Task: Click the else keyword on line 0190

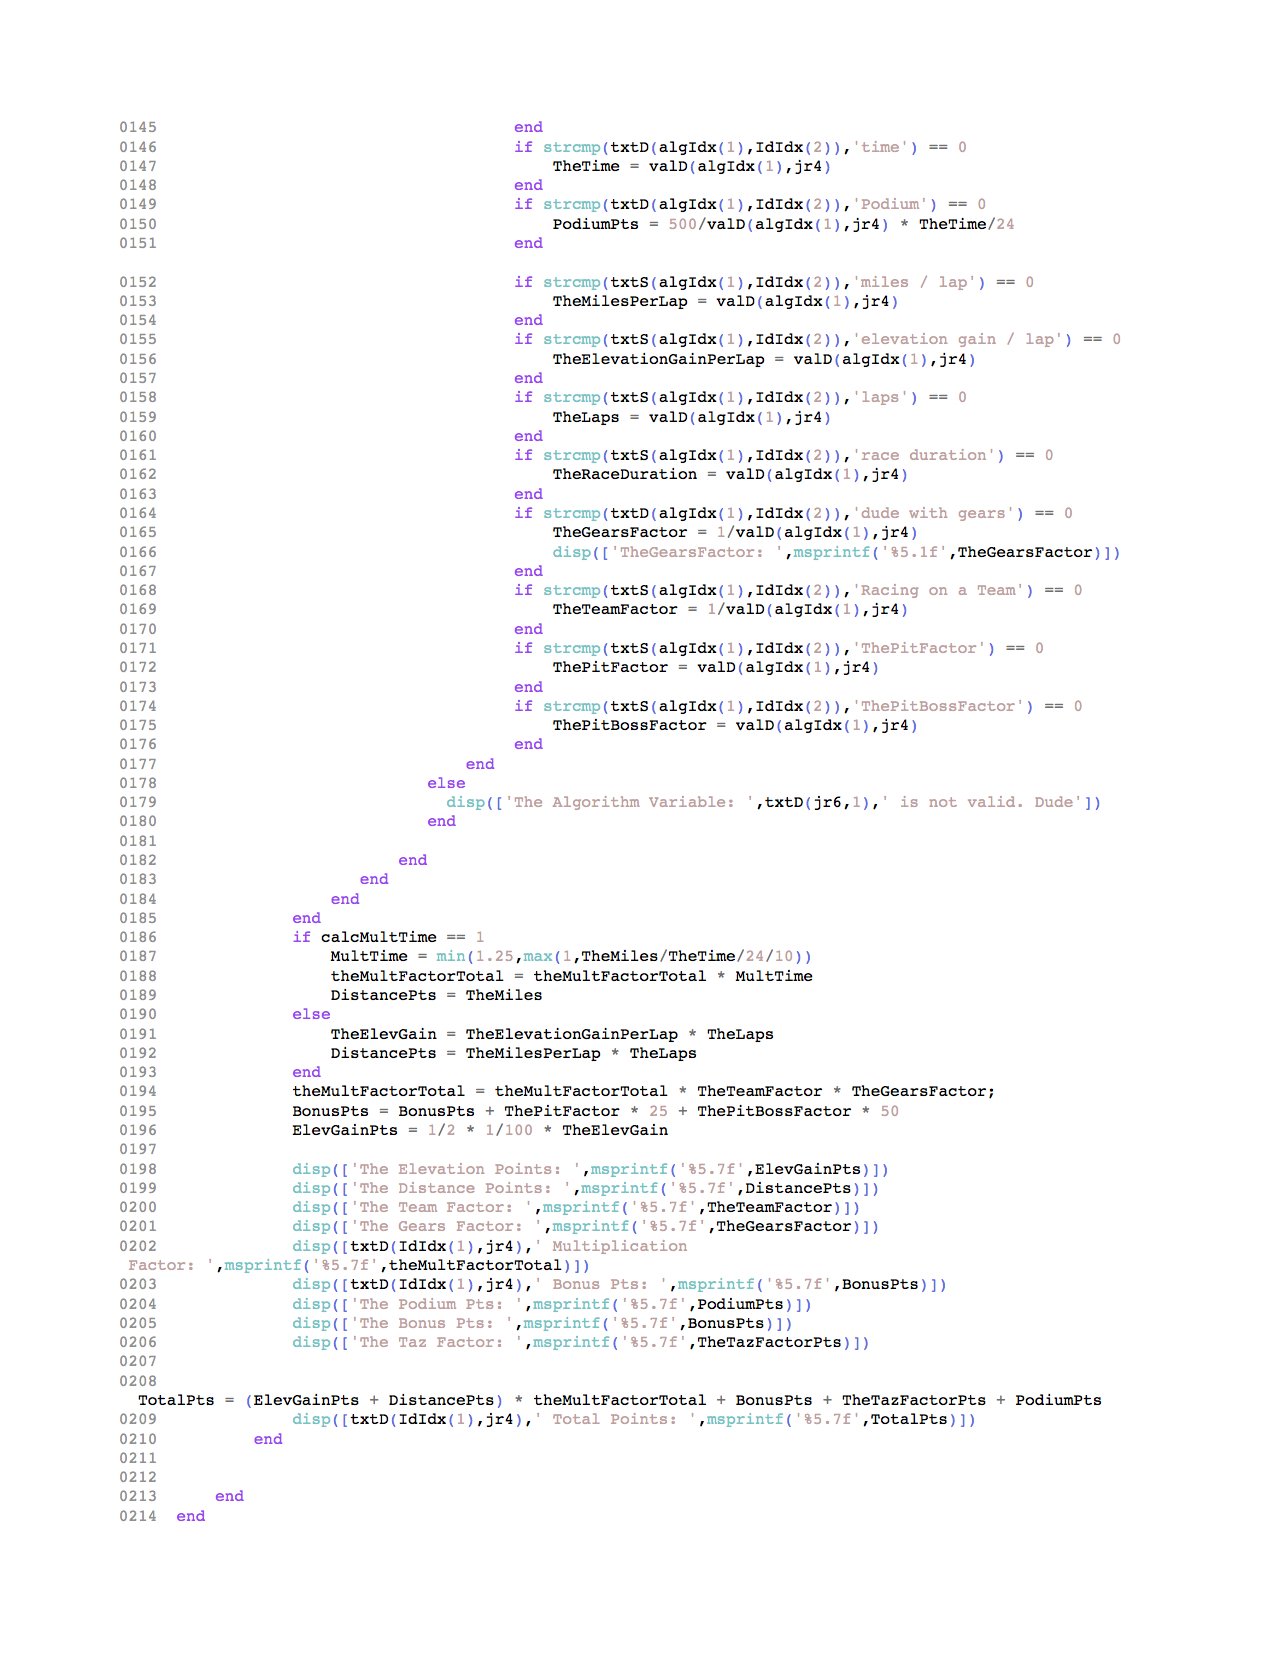Action: pyautogui.click(x=311, y=1014)
